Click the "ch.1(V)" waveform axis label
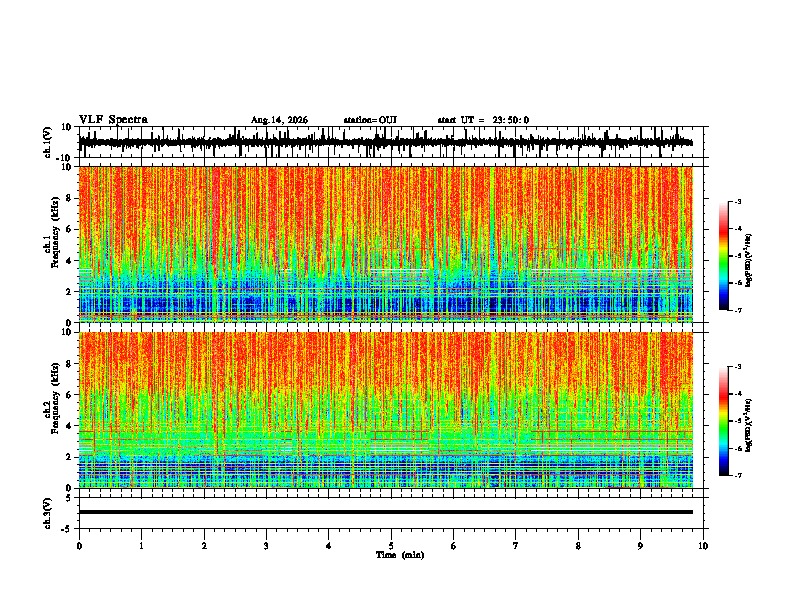 coord(48,142)
